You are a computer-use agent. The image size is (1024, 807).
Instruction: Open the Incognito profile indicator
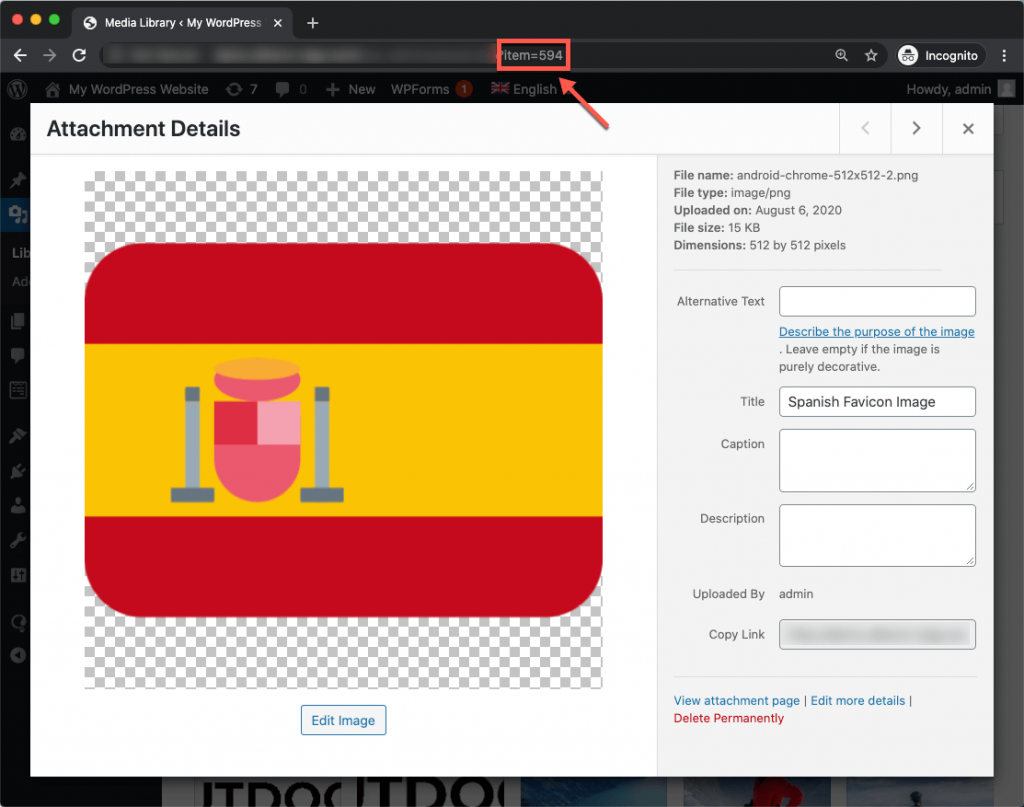click(938, 55)
